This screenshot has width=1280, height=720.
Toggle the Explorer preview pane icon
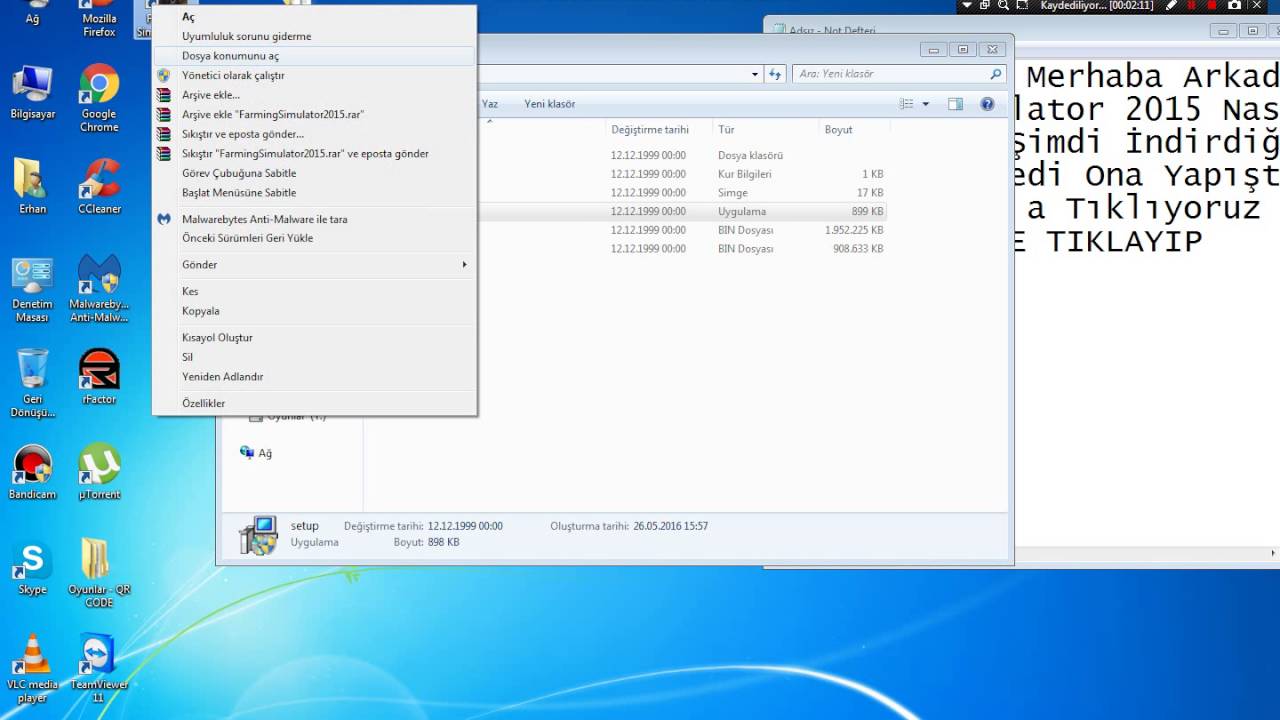pos(955,104)
